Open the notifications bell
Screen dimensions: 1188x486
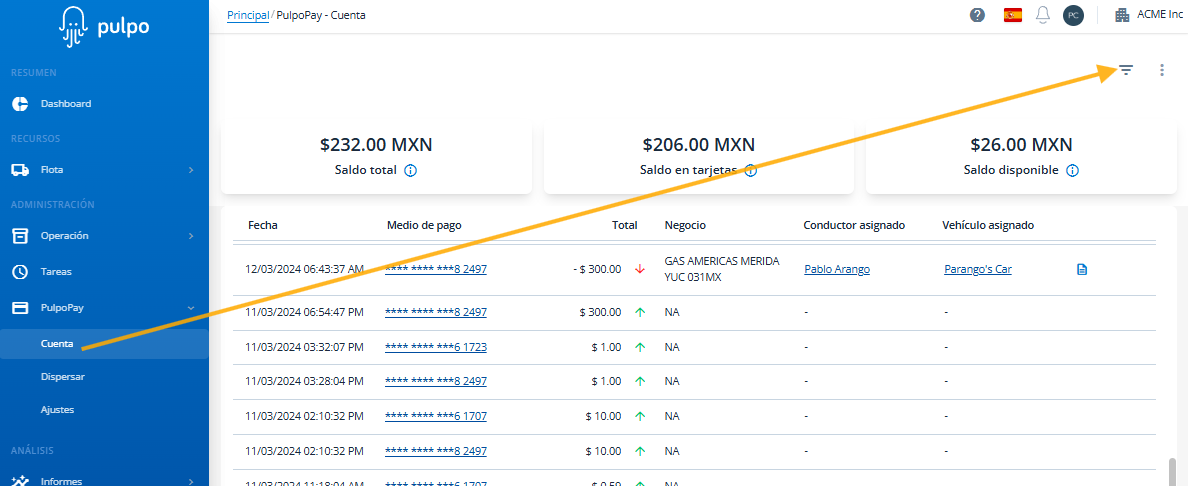click(1043, 15)
